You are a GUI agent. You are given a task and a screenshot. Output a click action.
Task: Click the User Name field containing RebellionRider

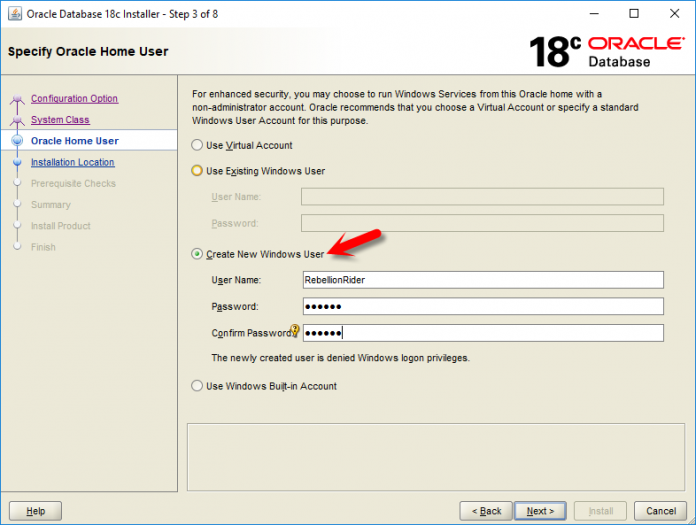coord(482,280)
